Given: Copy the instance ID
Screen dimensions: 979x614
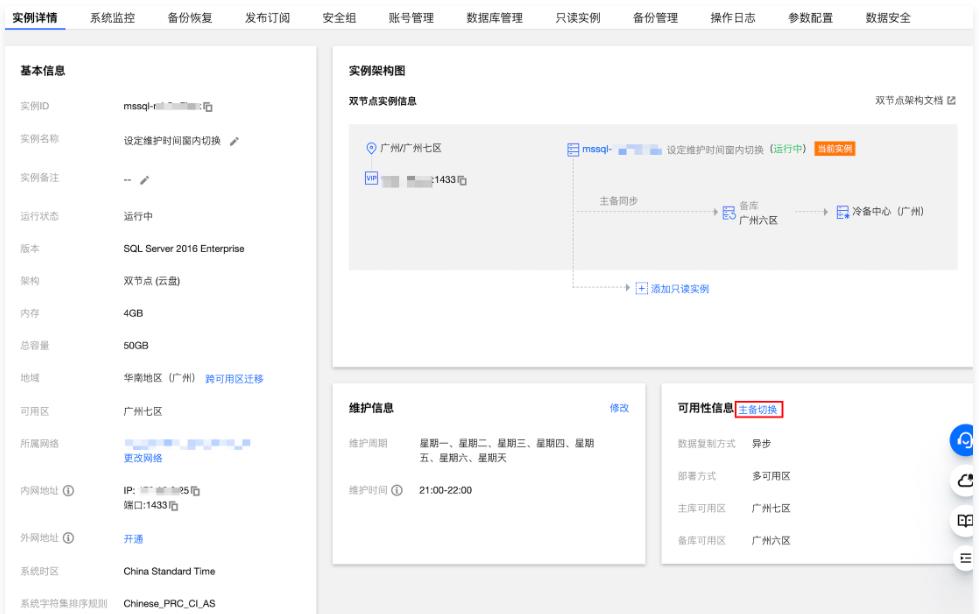Looking at the screenshot, I should tap(210, 107).
